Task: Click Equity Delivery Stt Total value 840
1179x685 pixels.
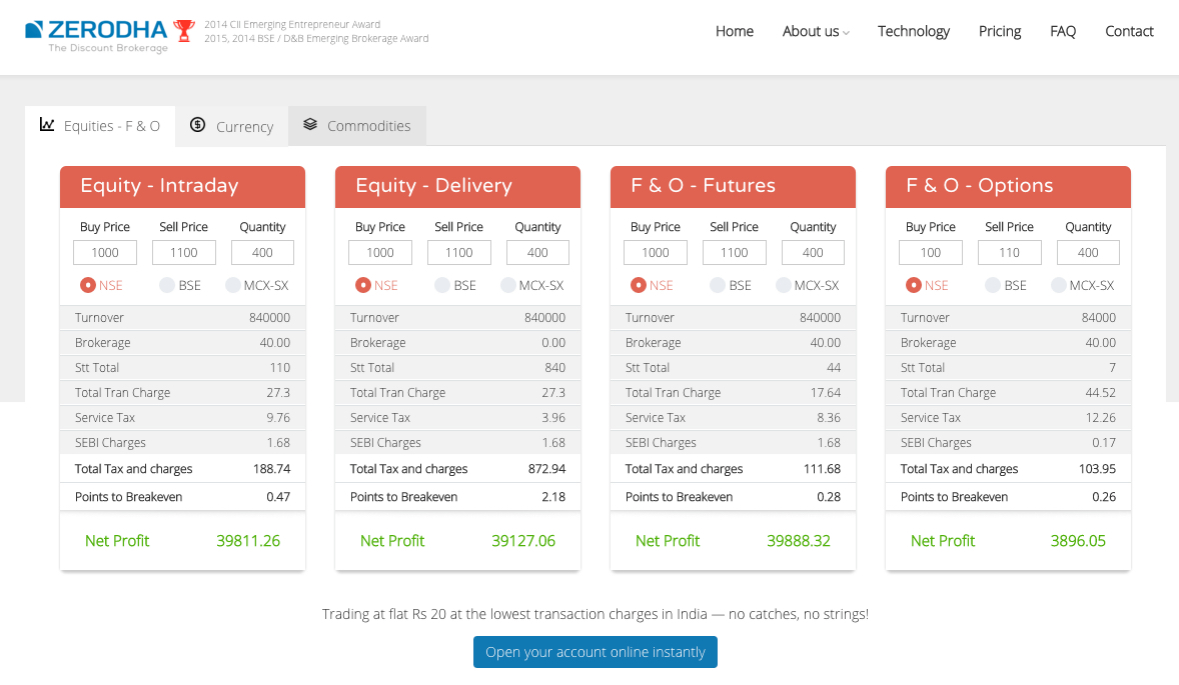Action: pyautogui.click(x=555, y=368)
